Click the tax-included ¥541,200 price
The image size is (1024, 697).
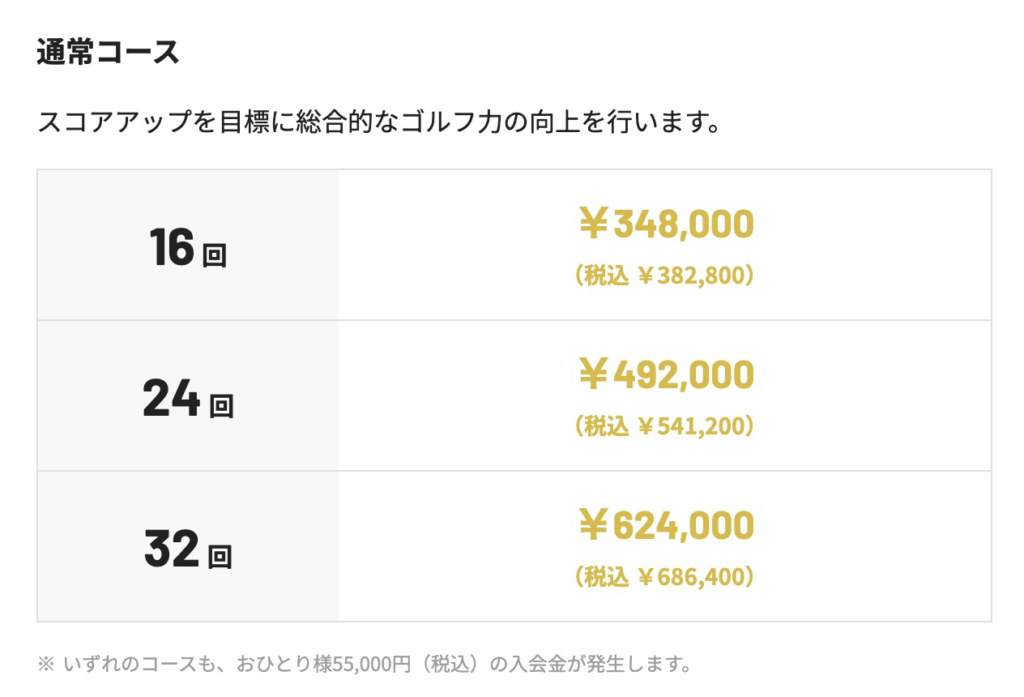(664, 427)
